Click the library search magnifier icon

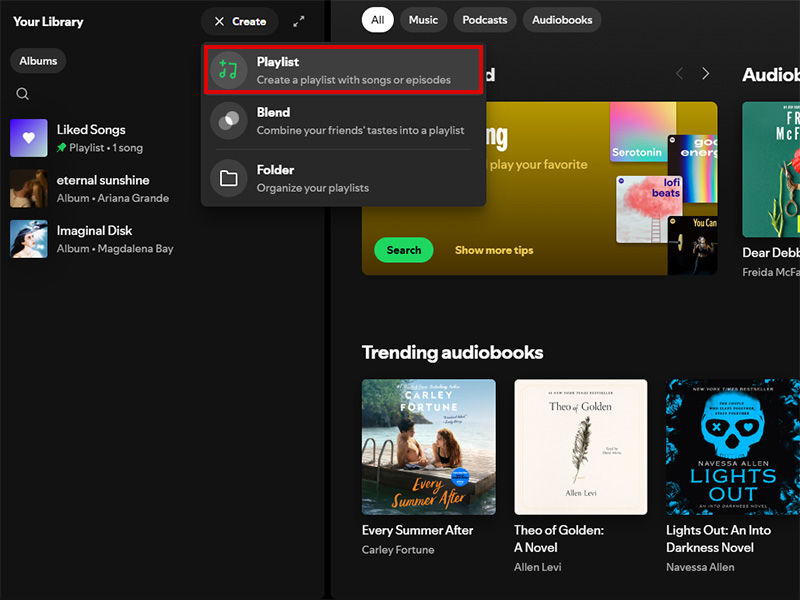(x=22, y=94)
